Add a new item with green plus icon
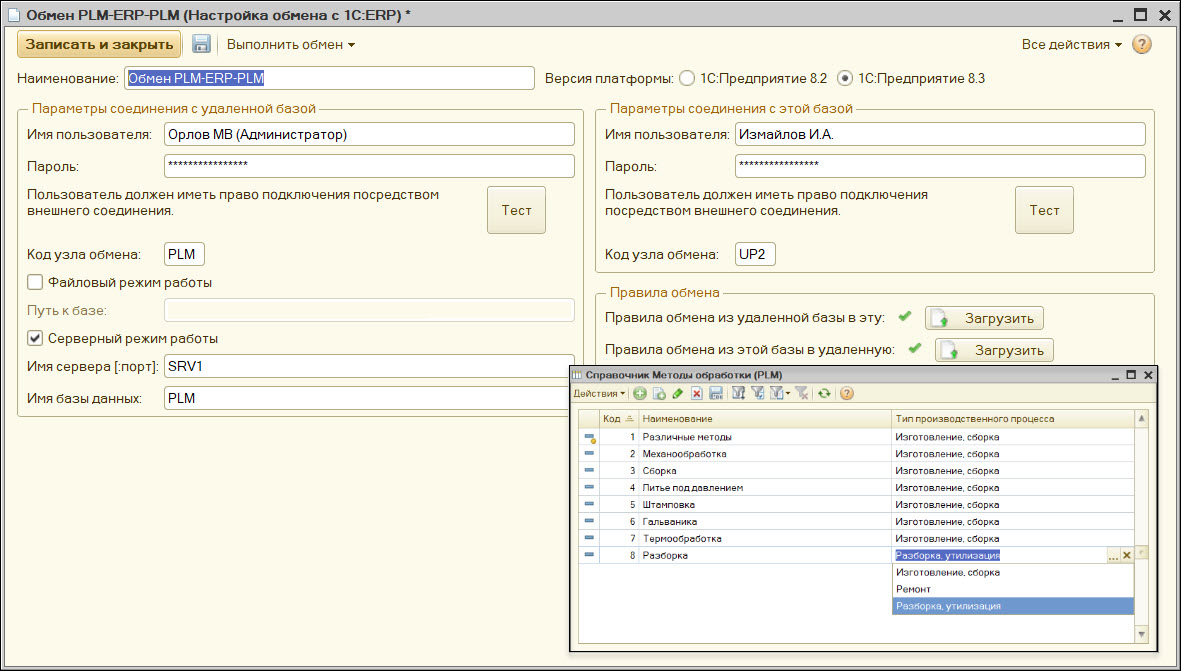 tap(640, 394)
